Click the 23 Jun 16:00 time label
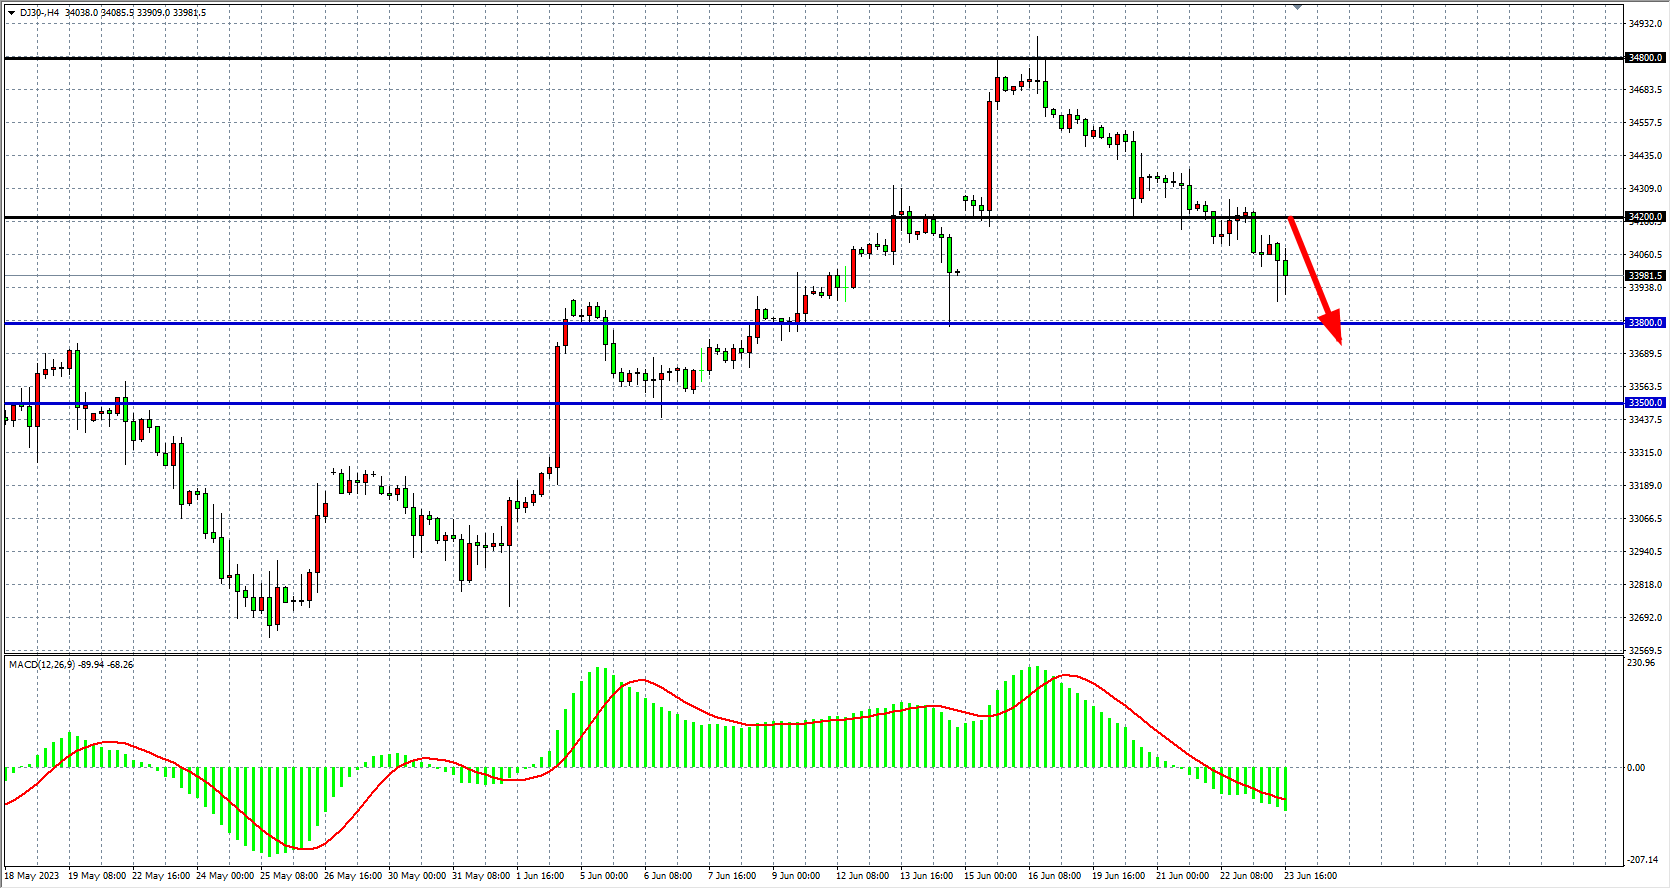Screen dimensions: 1671x889 point(1310,876)
